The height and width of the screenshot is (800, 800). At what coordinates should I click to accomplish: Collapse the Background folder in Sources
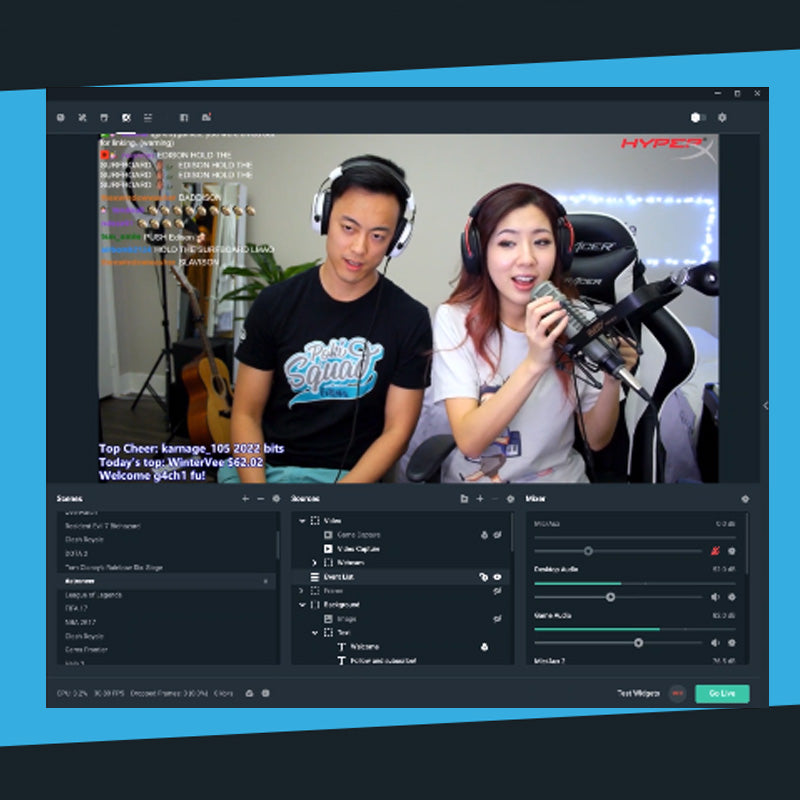click(x=302, y=605)
